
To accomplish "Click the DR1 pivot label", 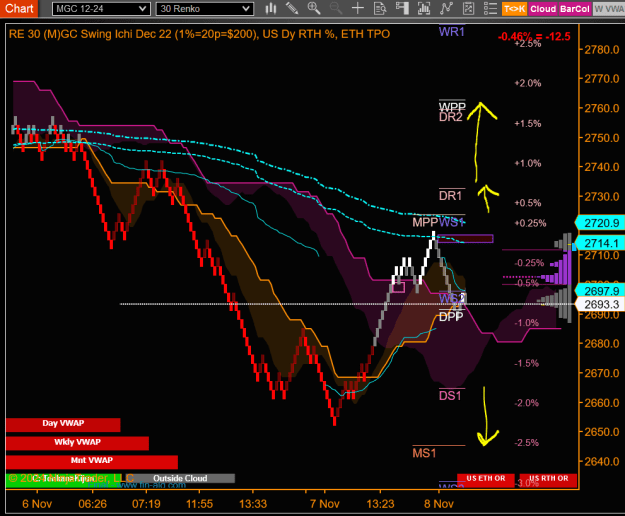I will point(450,196).
